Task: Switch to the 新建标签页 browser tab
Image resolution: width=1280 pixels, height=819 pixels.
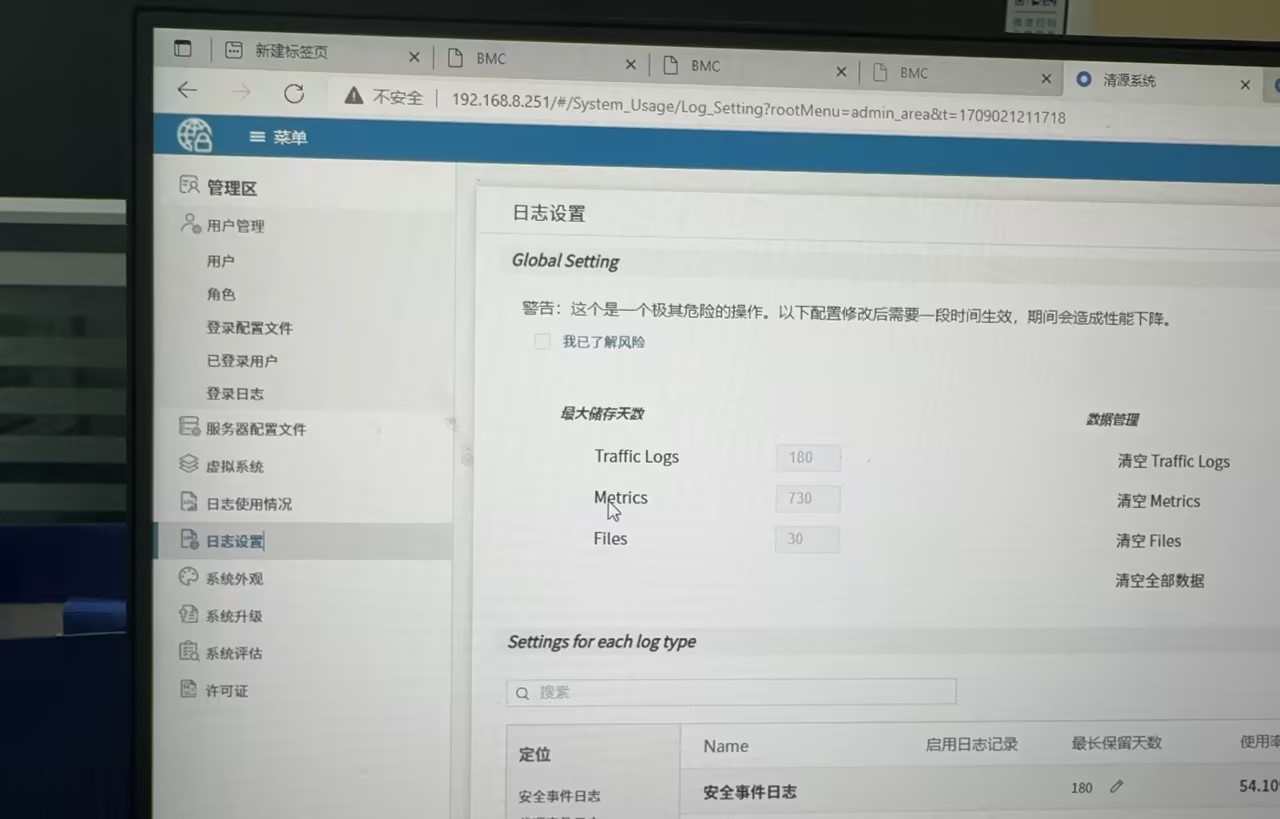Action: point(290,52)
